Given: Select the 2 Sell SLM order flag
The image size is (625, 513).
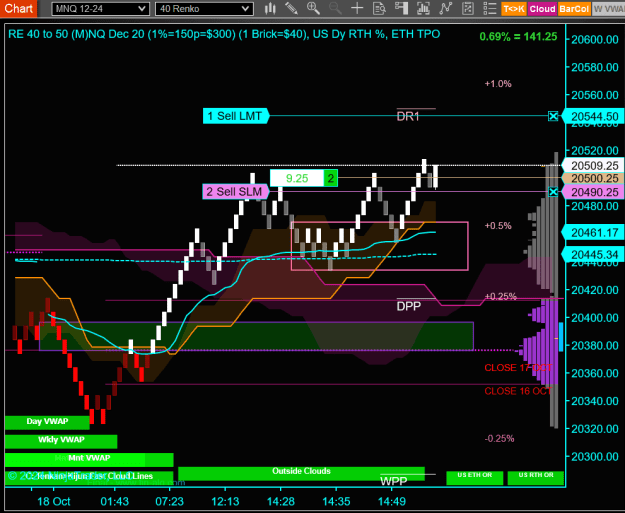Looking at the screenshot, I should click(x=236, y=192).
